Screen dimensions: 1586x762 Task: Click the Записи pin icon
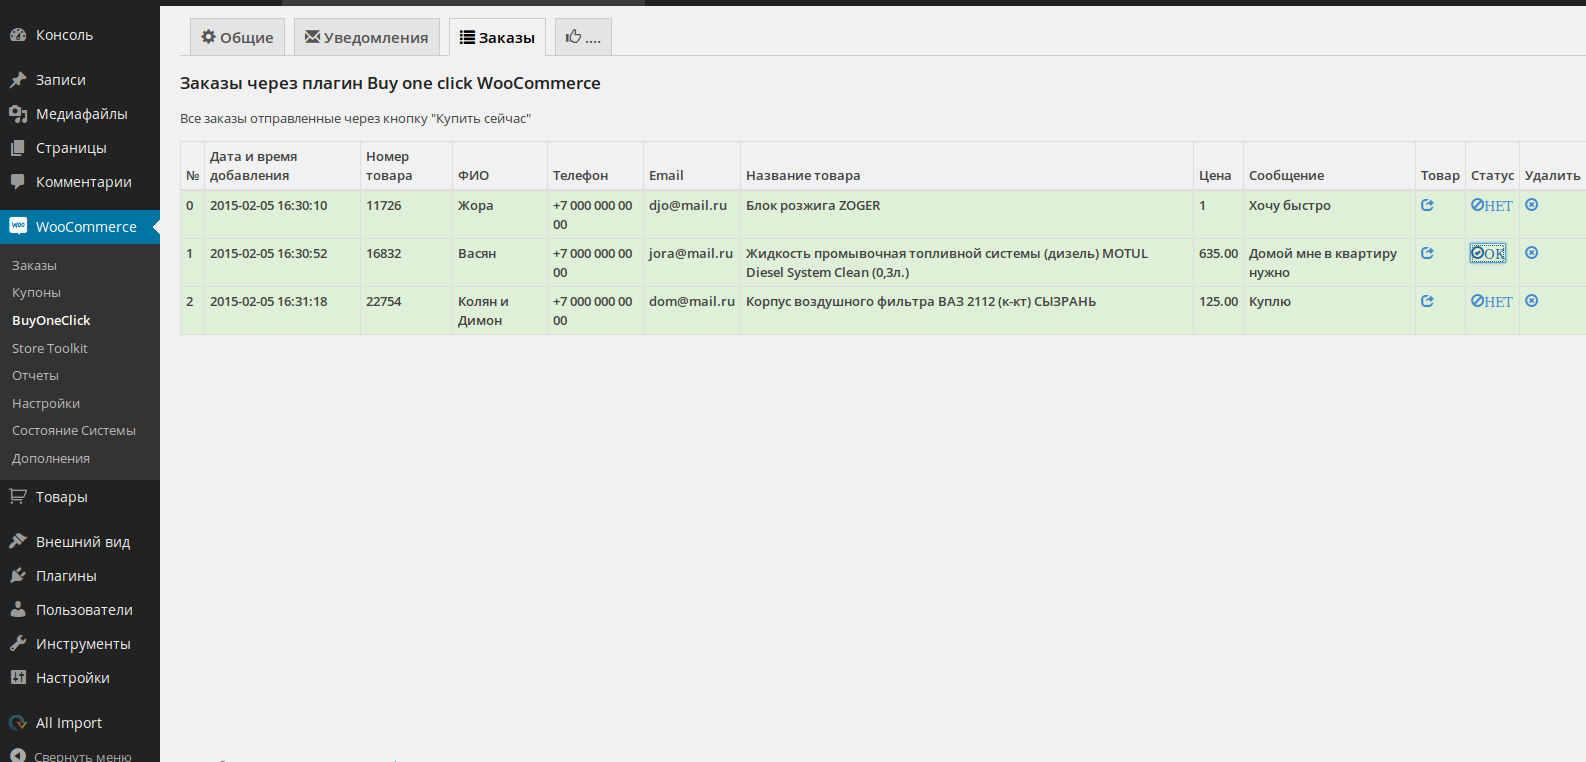pos(18,80)
